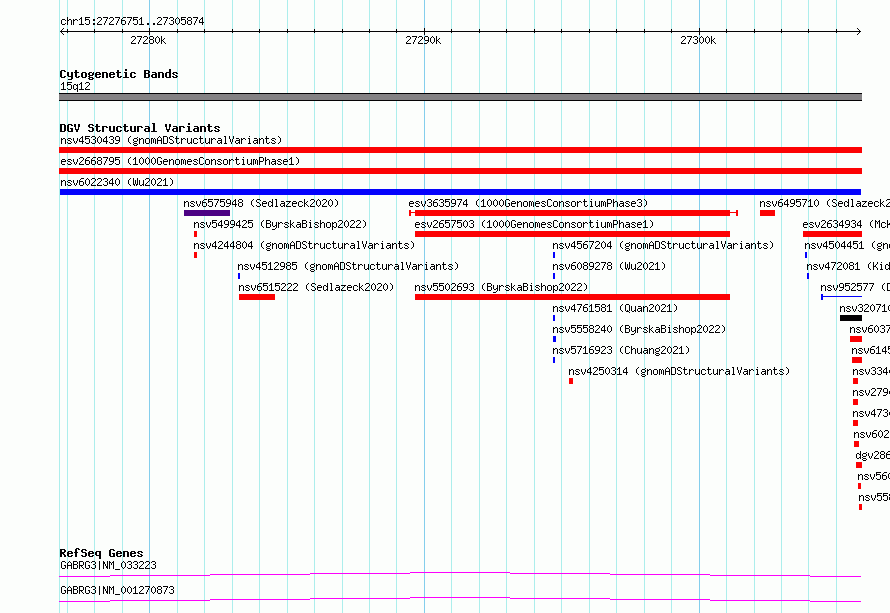Click nsv4250314 gnomADStructuralVariants label
The image size is (890, 613).
(x=679, y=371)
